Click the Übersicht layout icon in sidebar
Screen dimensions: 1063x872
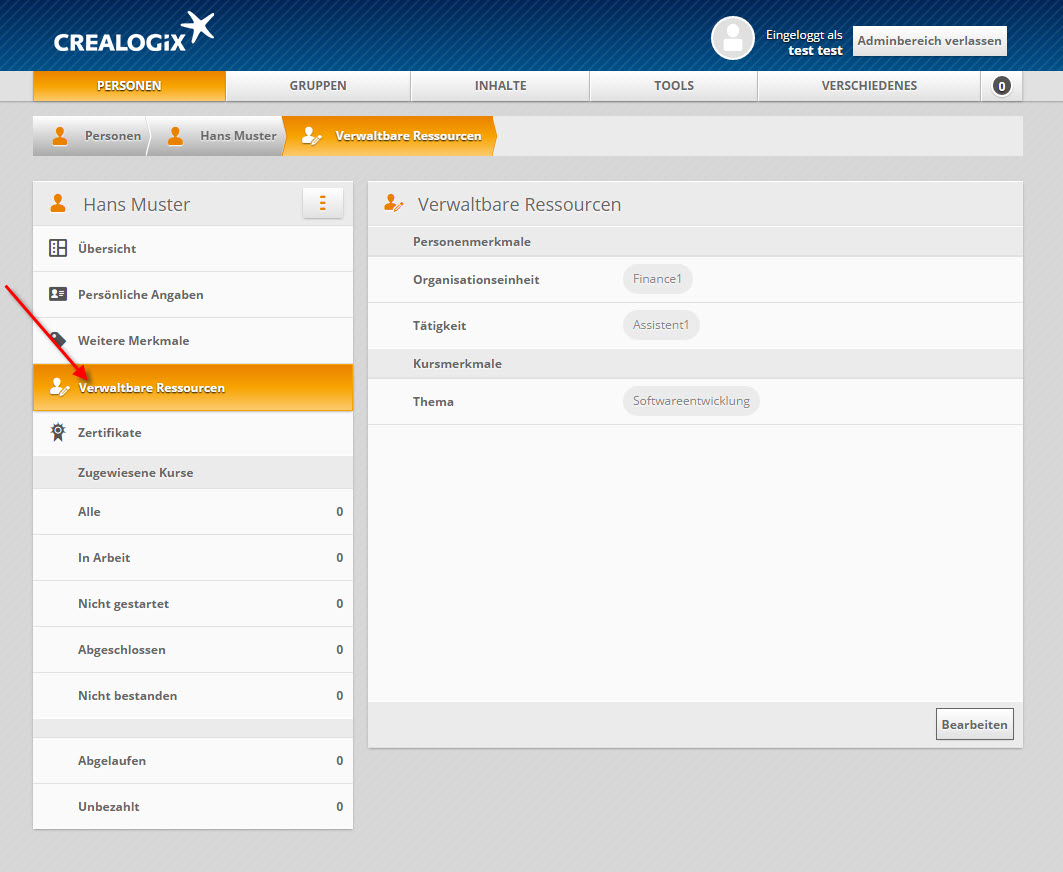coord(58,248)
